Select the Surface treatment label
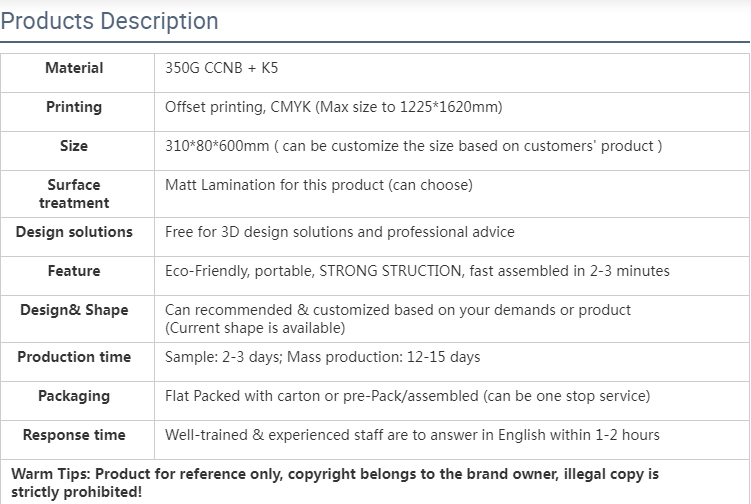The width and height of the screenshot is (751, 504). 74,194
